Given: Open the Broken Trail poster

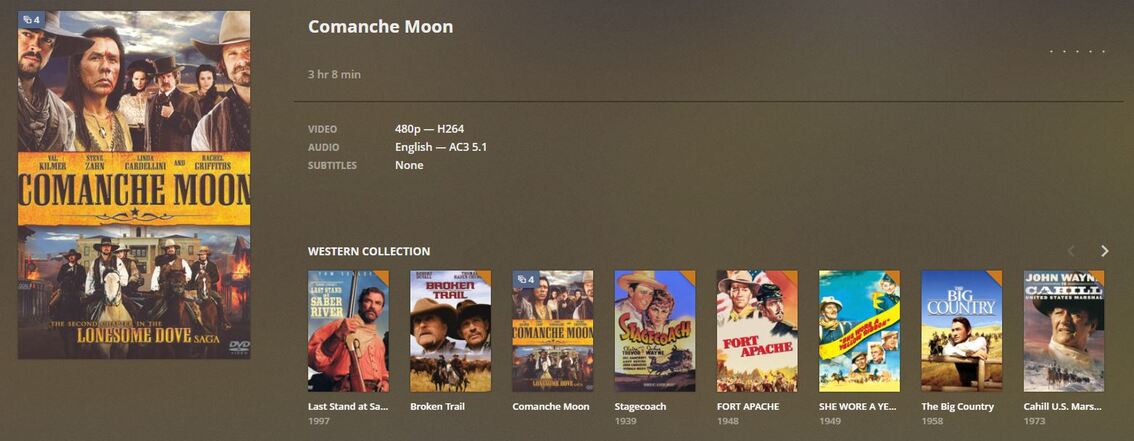Looking at the screenshot, I should pyautogui.click(x=451, y=331).
